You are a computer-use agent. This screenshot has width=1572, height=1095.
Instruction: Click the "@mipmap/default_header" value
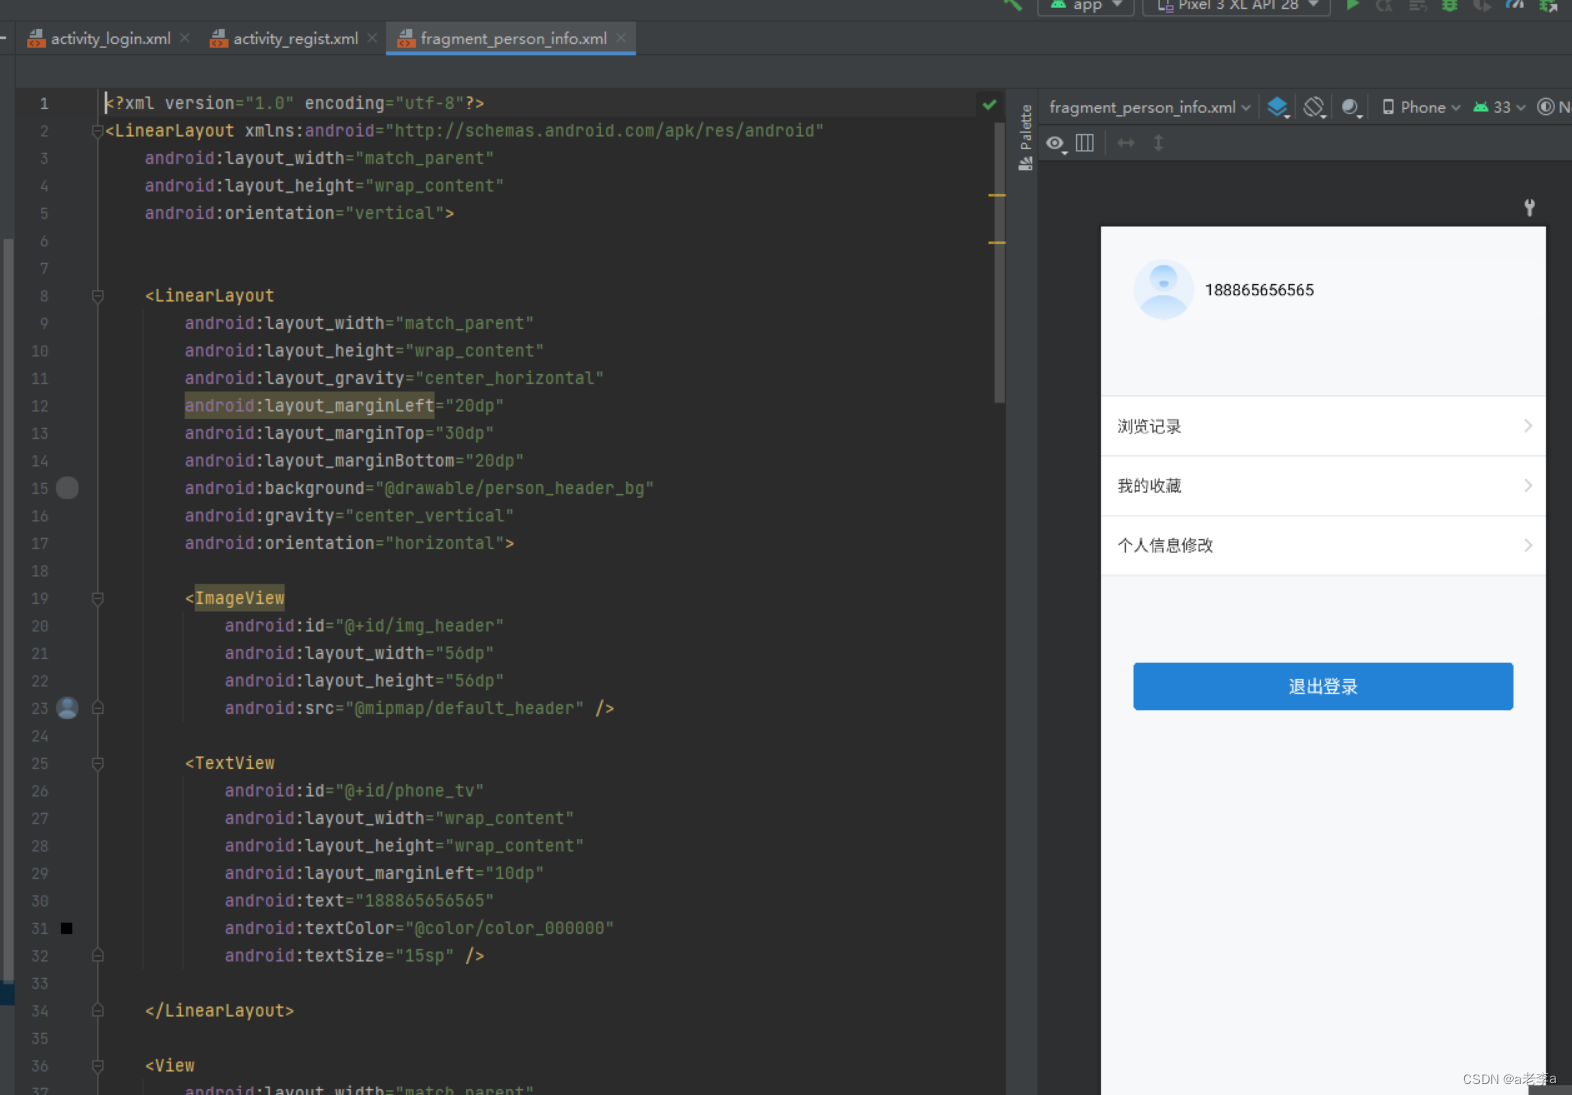(464, 708)
